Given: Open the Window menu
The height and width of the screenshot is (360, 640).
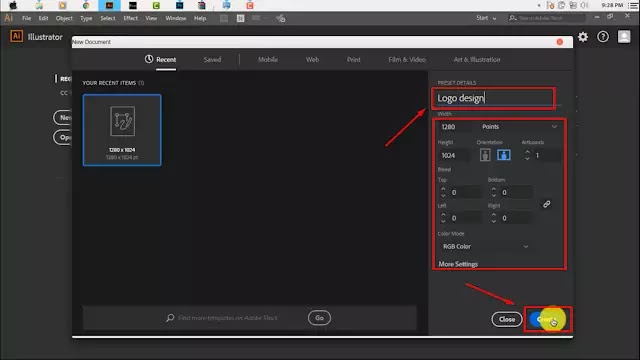Looking at the screenshot, I should pyautogui.click(x=176, y=18).
